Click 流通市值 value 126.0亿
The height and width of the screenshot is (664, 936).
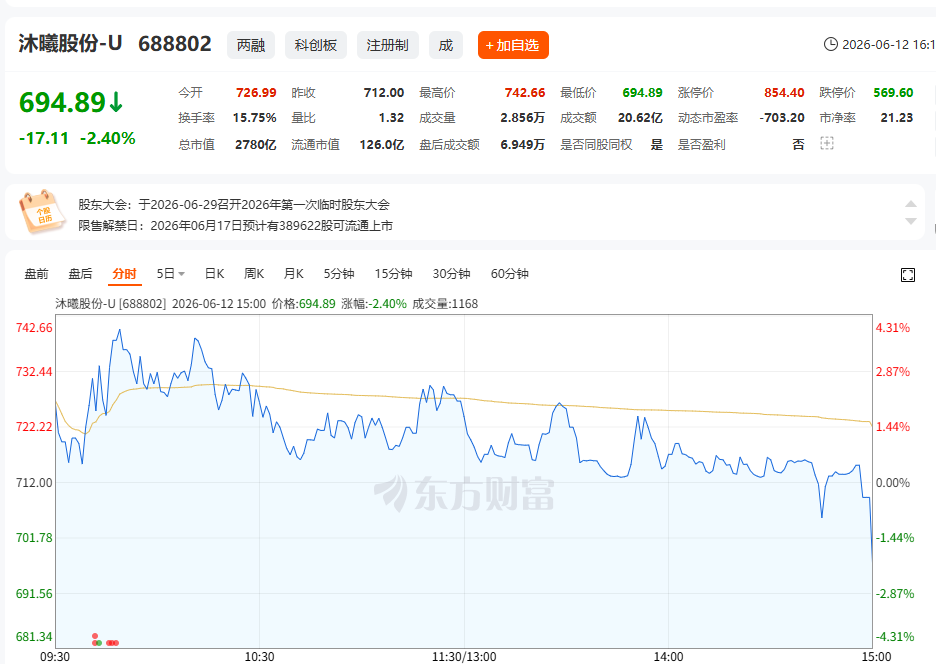point(381,145)
